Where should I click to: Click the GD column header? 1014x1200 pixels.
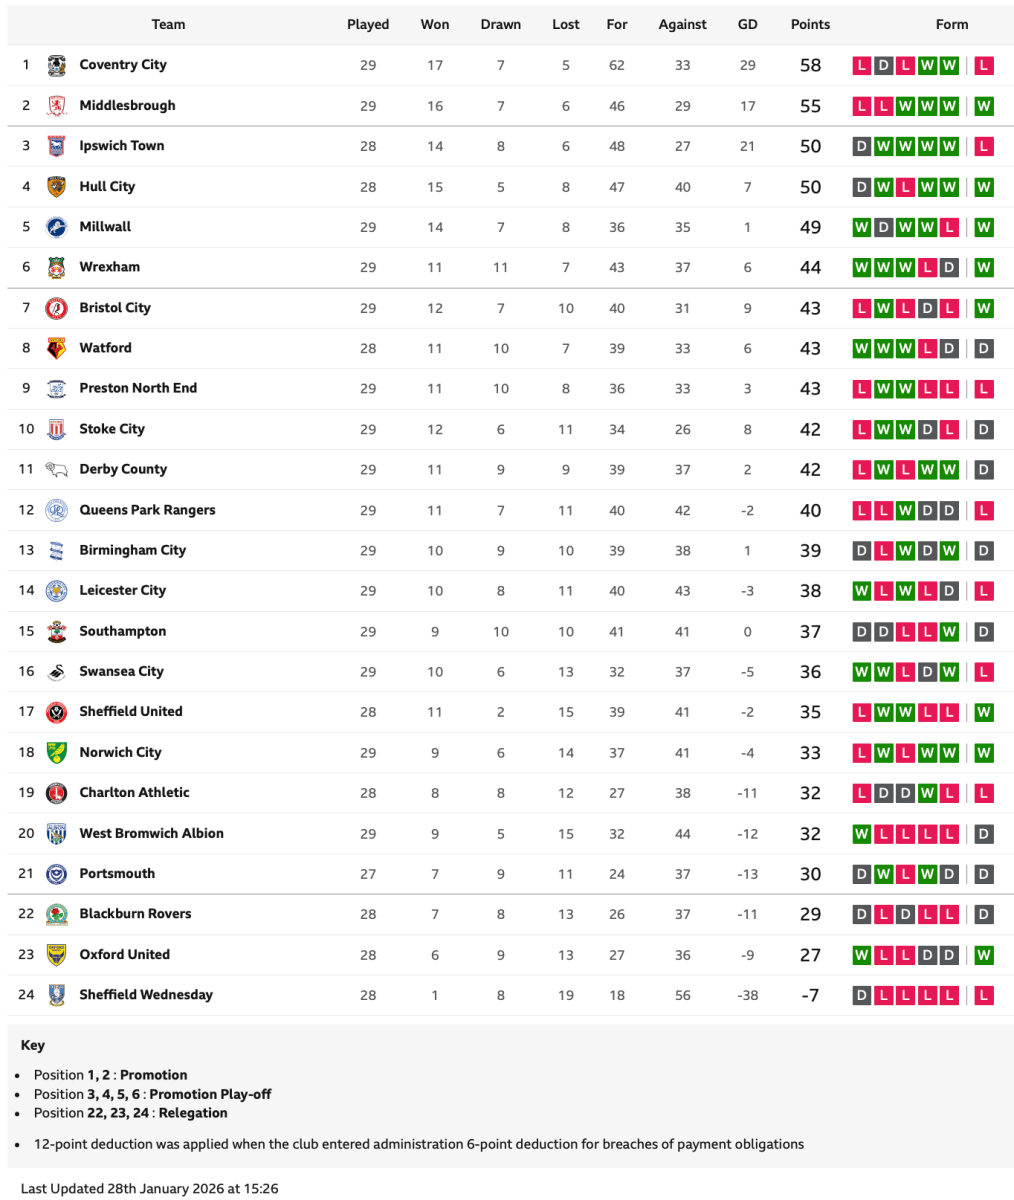click(747, 25)
